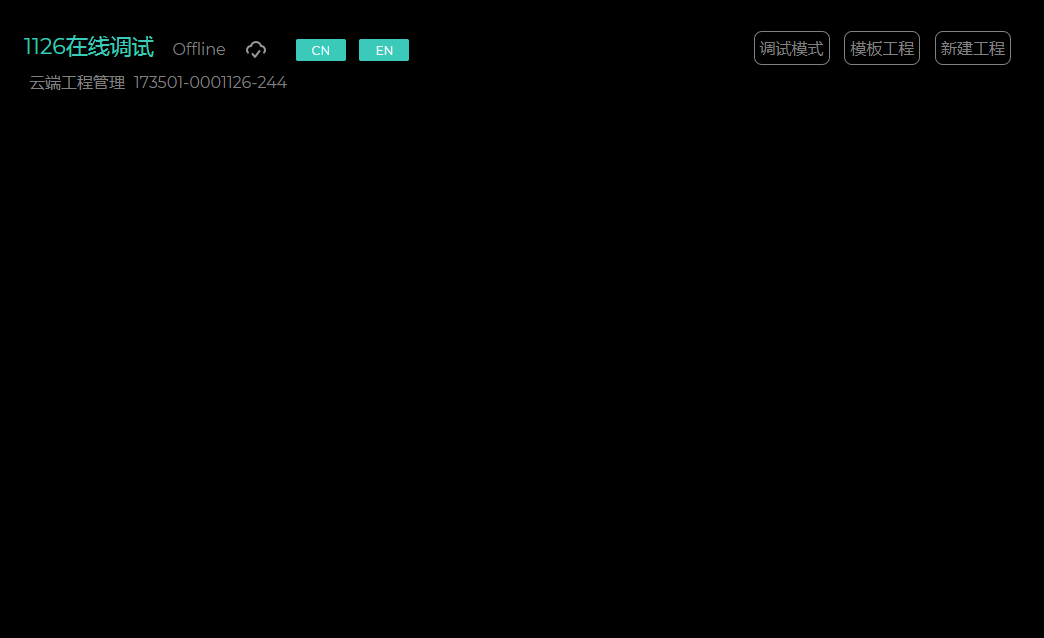The image size is (1044, 638).
Task: Click the cloud sync status icon
Action: click(256, 49)
